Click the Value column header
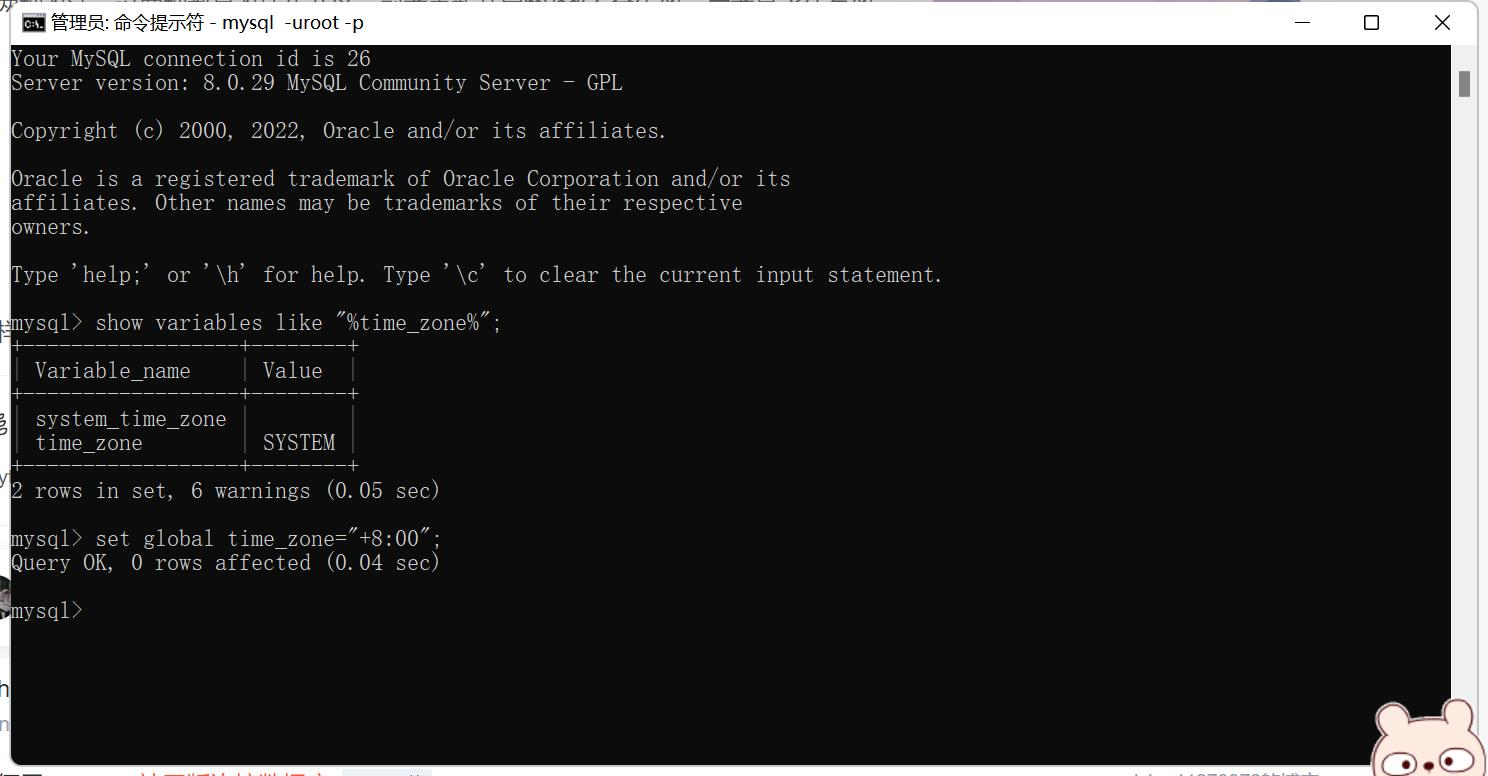This screenshot has height=776, width=1488. pyautogui.click(x=292, y=371)
